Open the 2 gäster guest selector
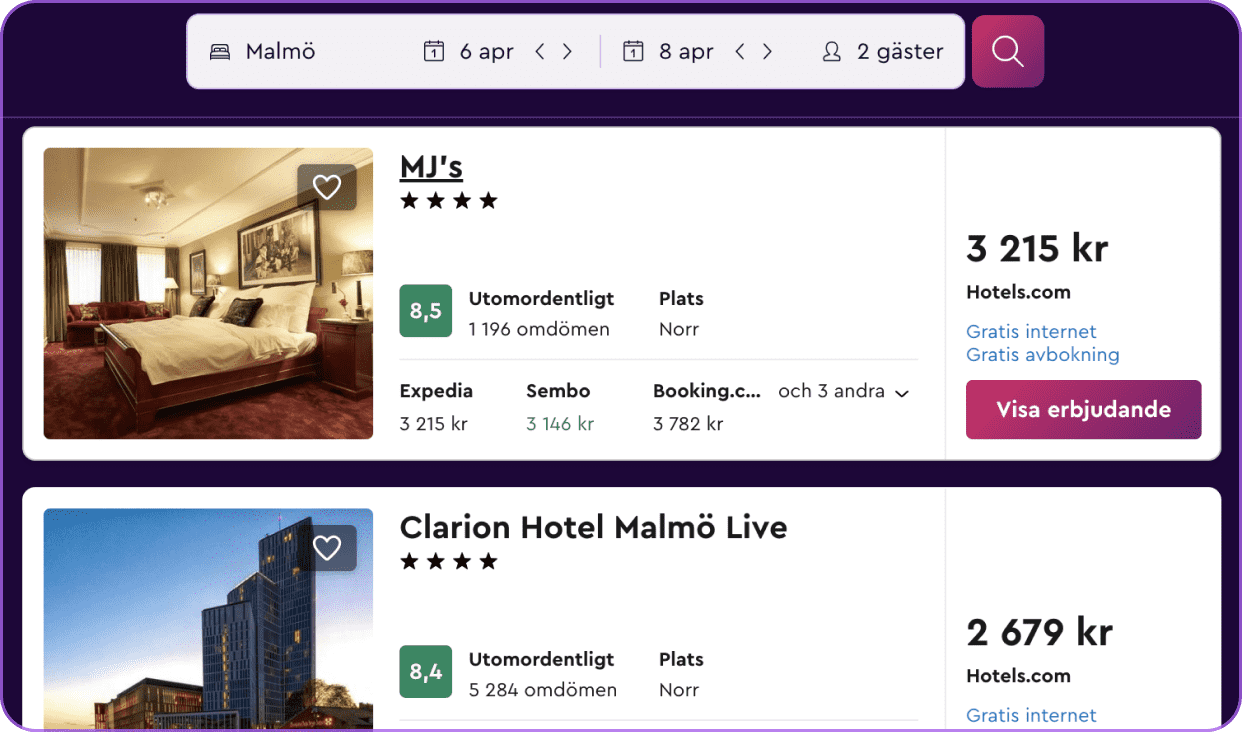Image resolution: width=1242 pixels, height=732 pixels. click(899, 52)
